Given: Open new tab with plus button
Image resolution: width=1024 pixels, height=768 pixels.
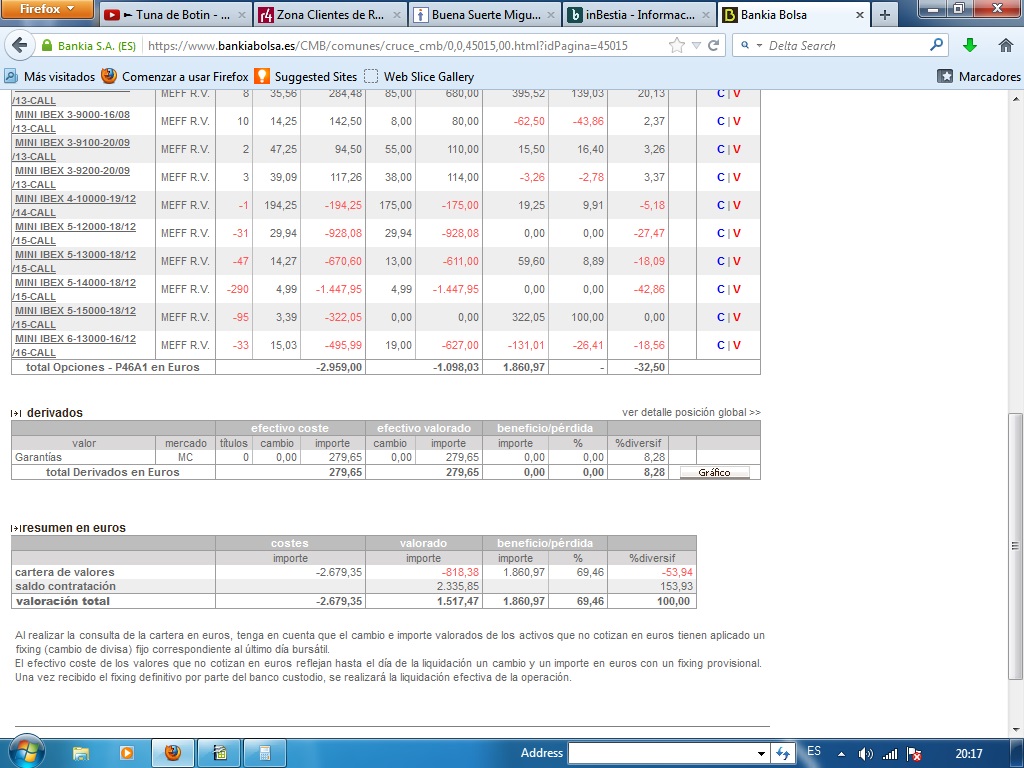Looking at the screenshot, I should 884,15.
